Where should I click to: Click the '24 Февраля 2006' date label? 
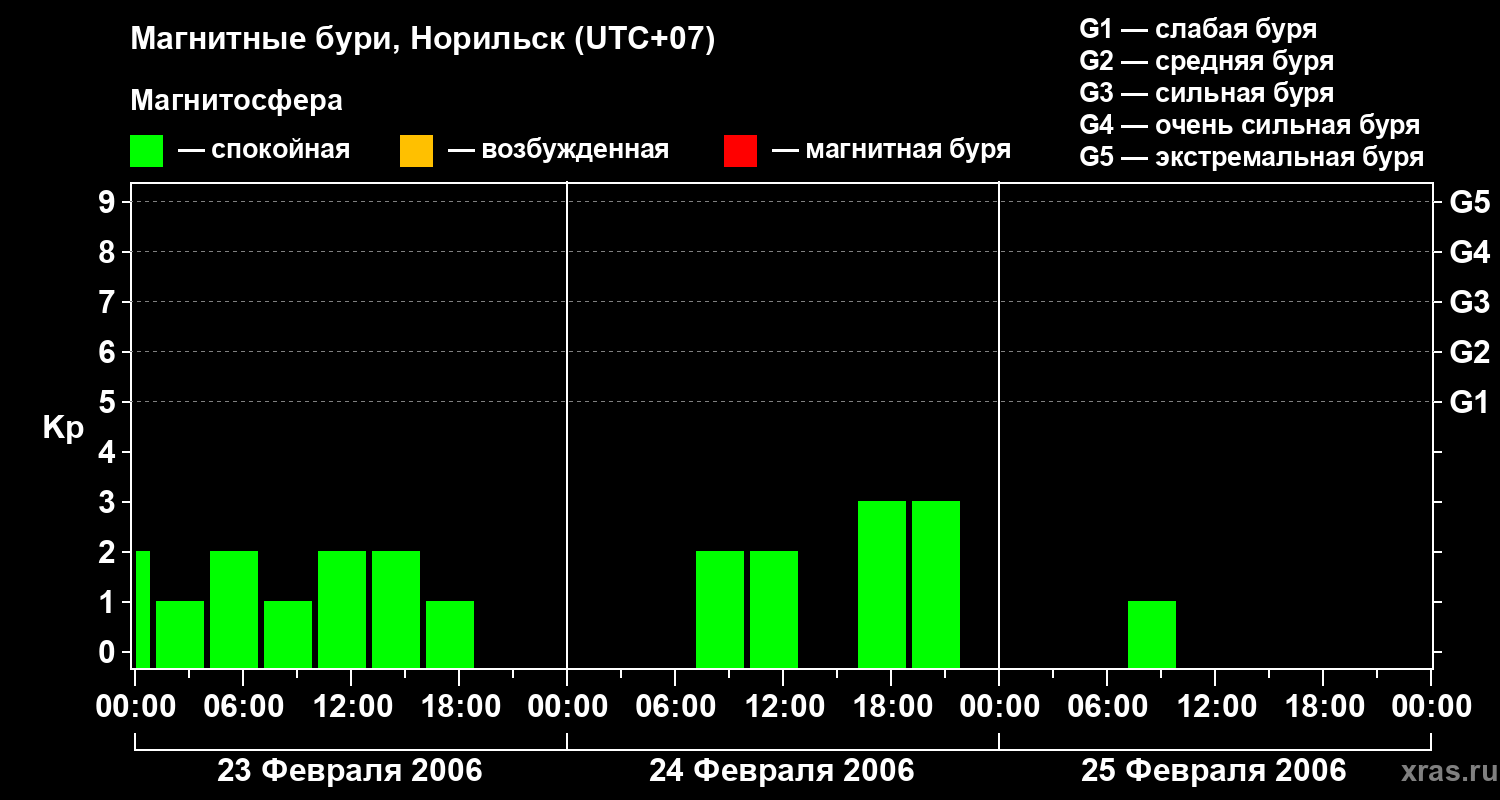click(782, 771)
